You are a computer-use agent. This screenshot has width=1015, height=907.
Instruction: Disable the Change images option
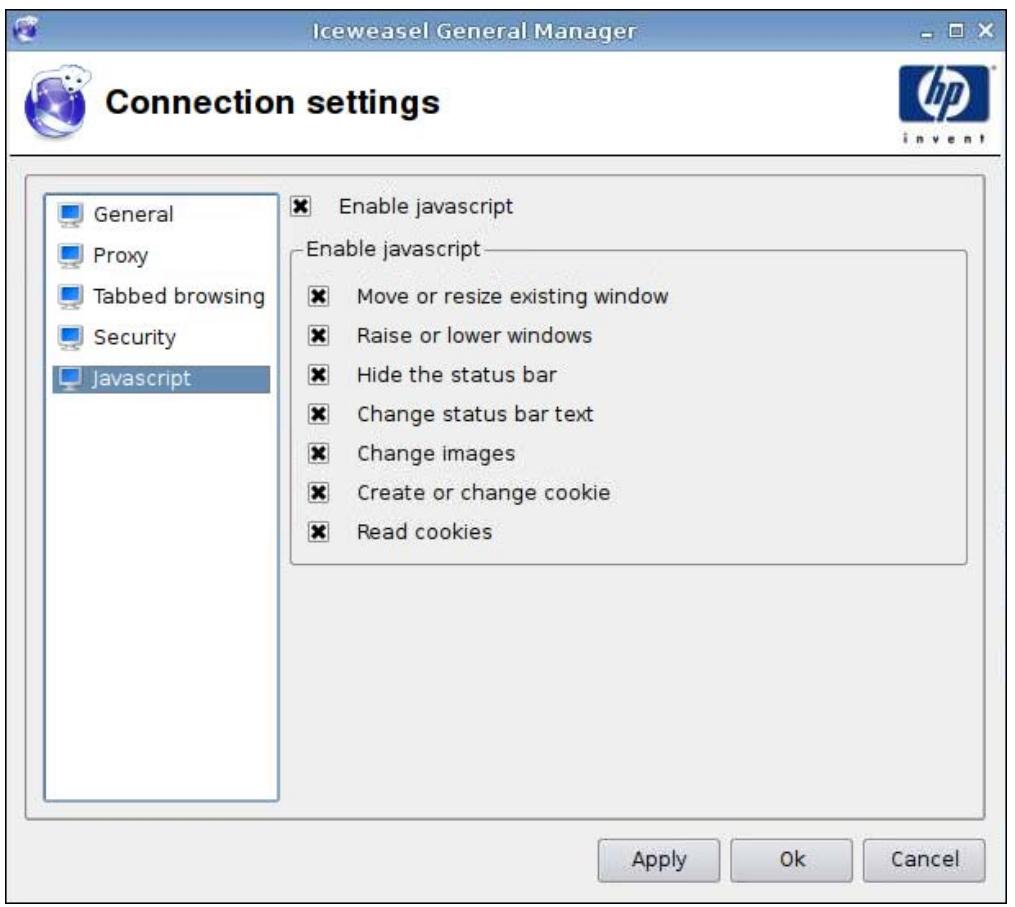[x=318, y=453]
